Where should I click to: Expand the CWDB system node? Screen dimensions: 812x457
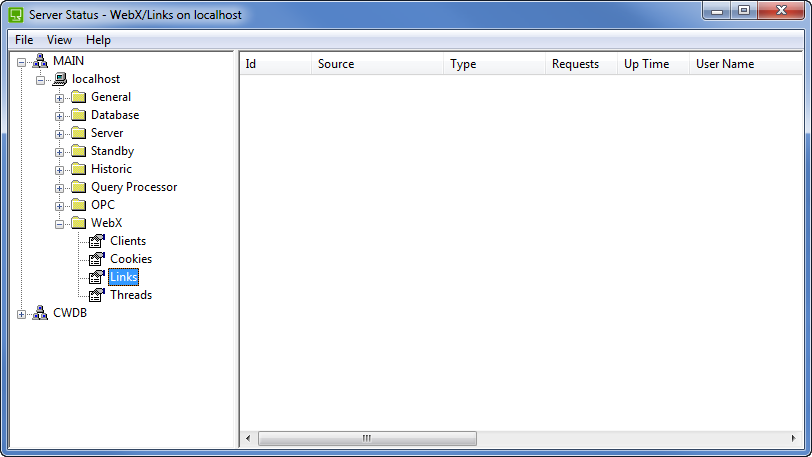pos(22,314)
